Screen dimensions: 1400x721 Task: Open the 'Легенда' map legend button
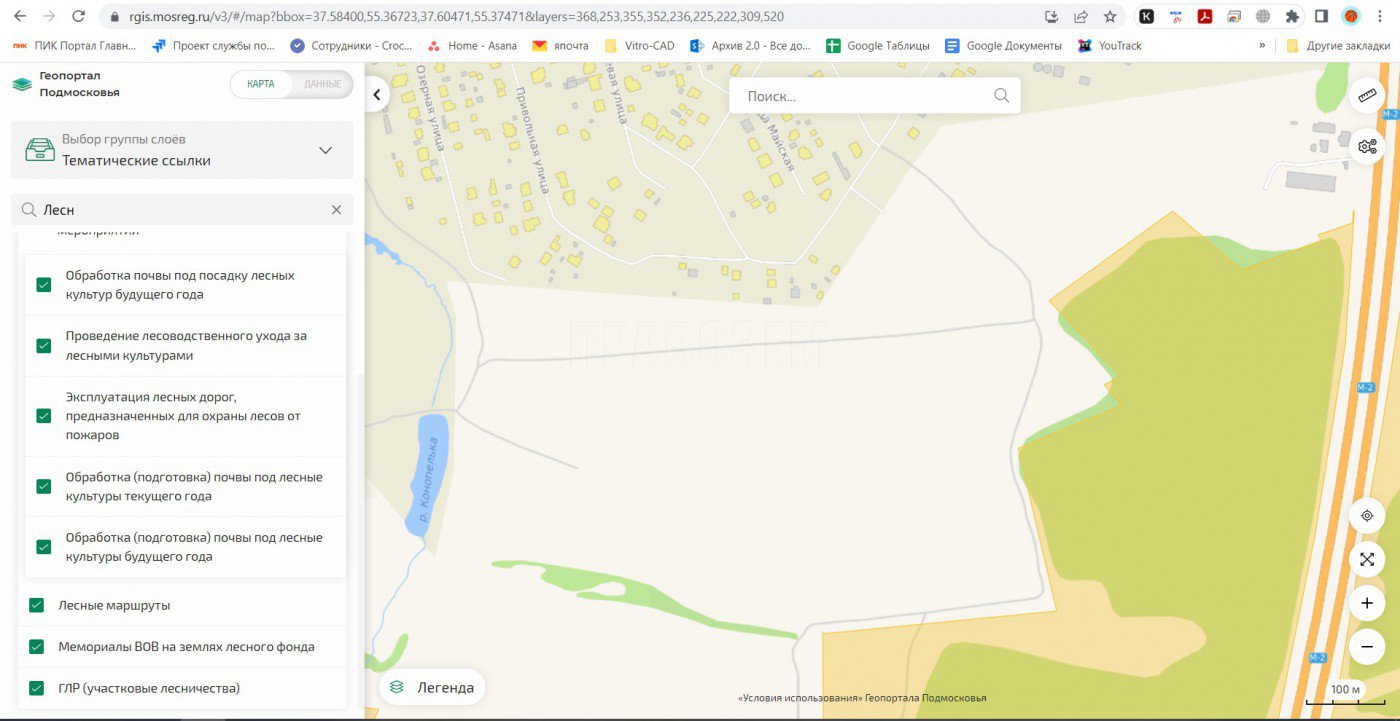(432, 687)
